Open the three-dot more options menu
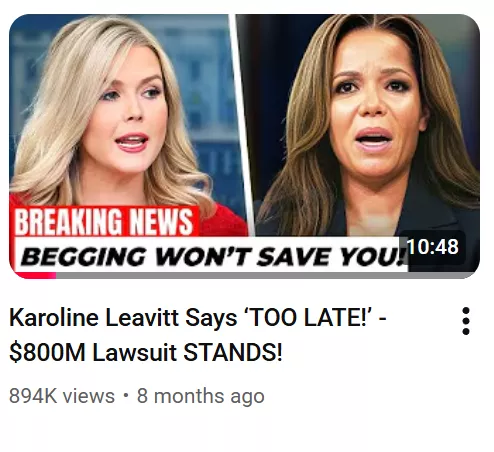This screenshot has height=452, width=494. [x=466, y=321]
